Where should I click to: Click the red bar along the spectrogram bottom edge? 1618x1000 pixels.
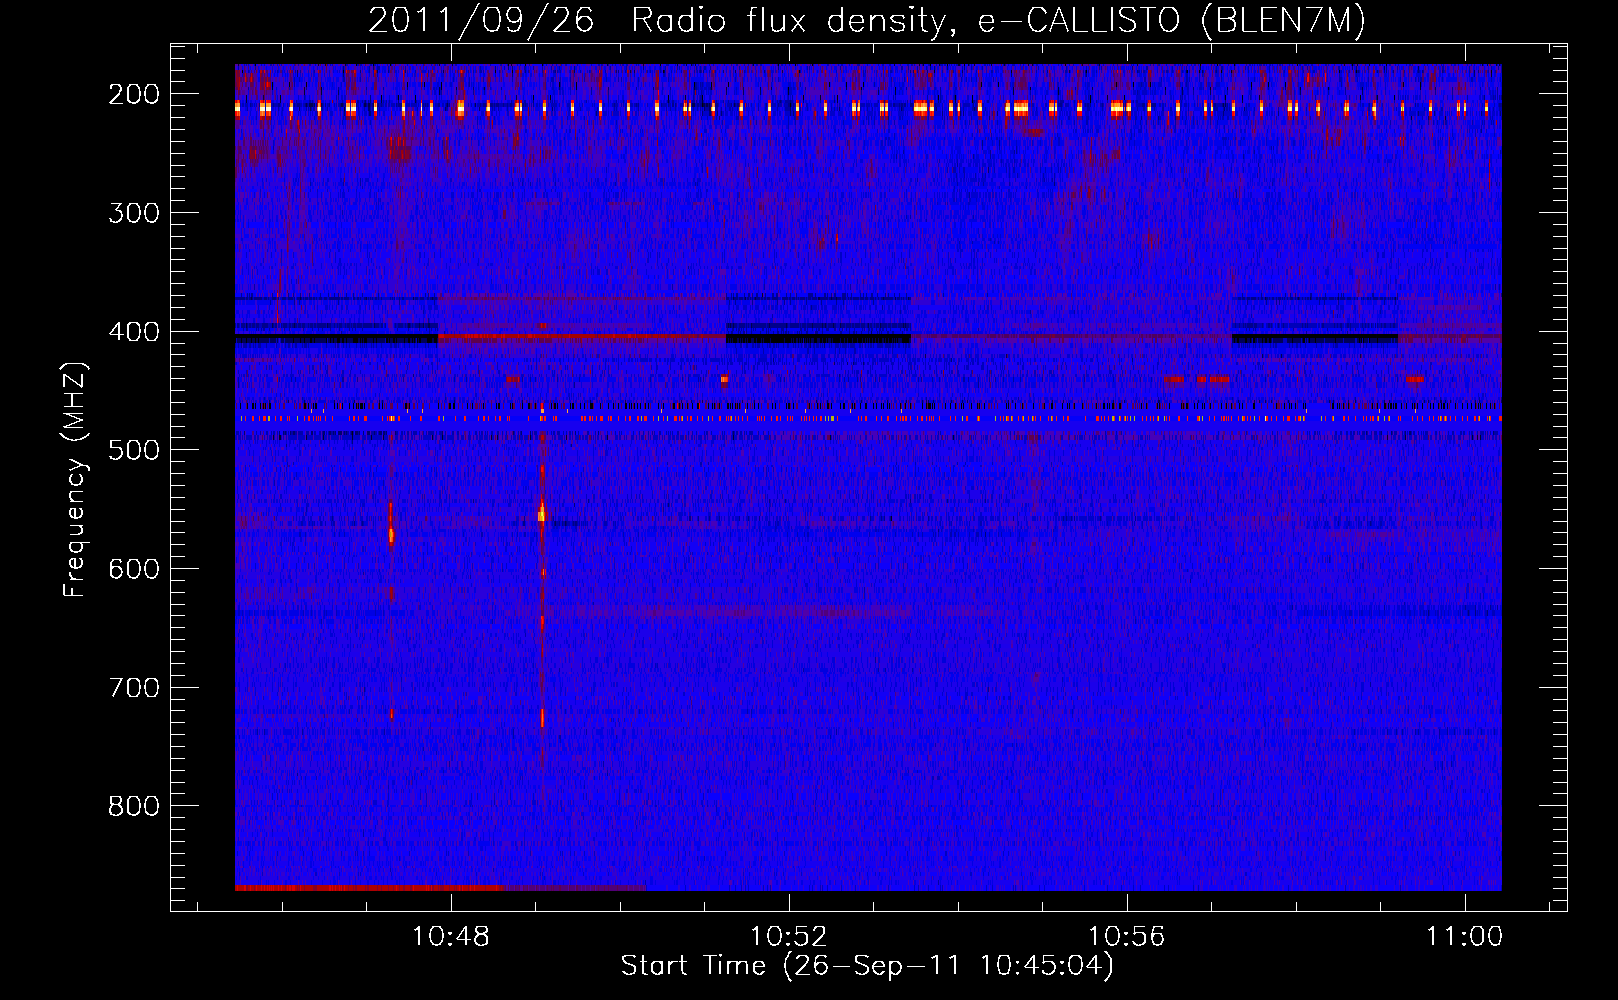coord(440,887)
